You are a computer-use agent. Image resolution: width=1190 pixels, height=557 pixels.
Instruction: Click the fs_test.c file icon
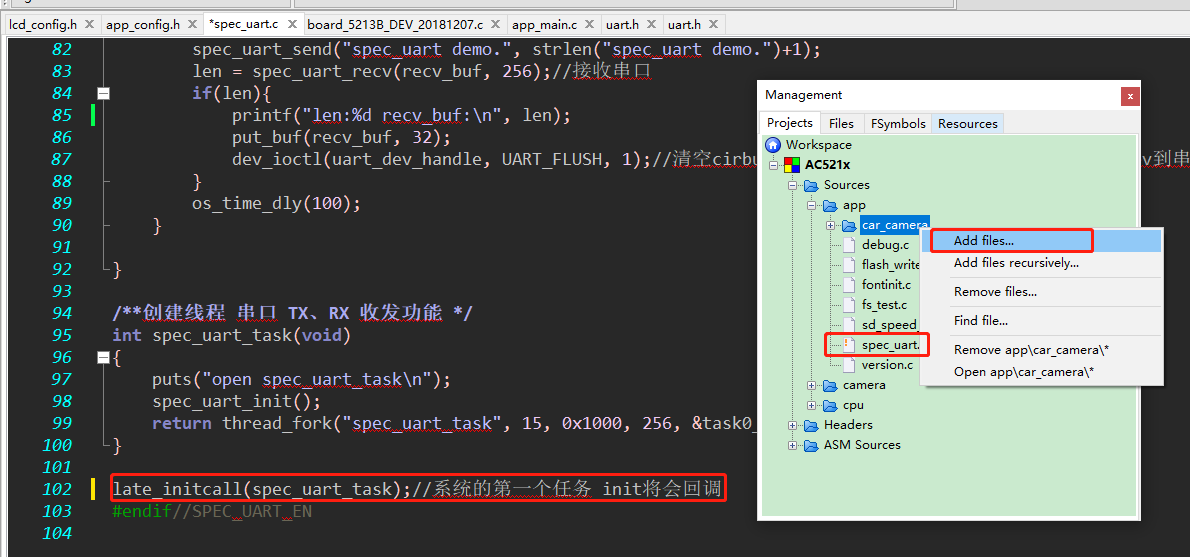pos(849,305)
